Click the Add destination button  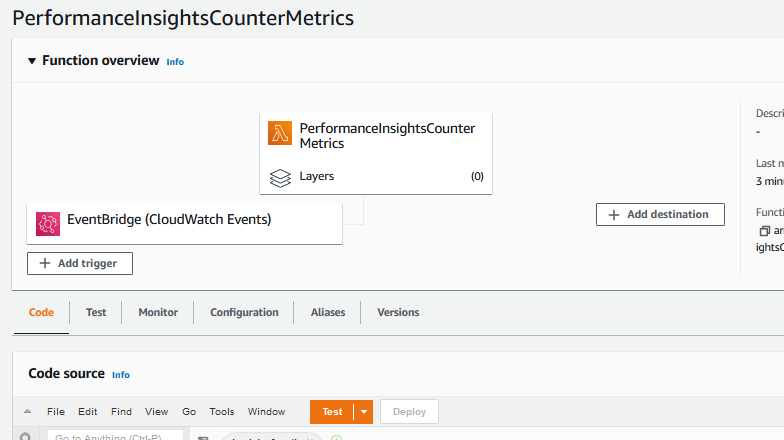660,214
